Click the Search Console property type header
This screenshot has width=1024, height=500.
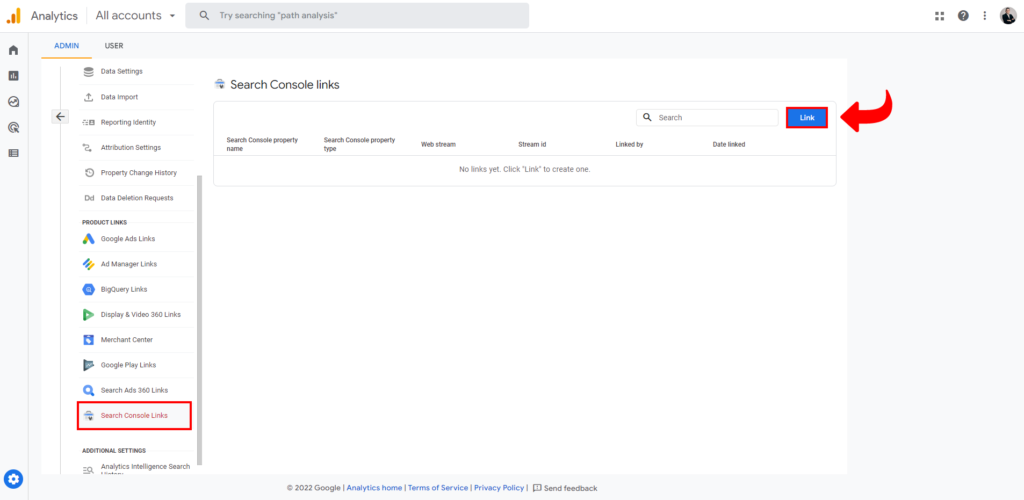(359, 144)
